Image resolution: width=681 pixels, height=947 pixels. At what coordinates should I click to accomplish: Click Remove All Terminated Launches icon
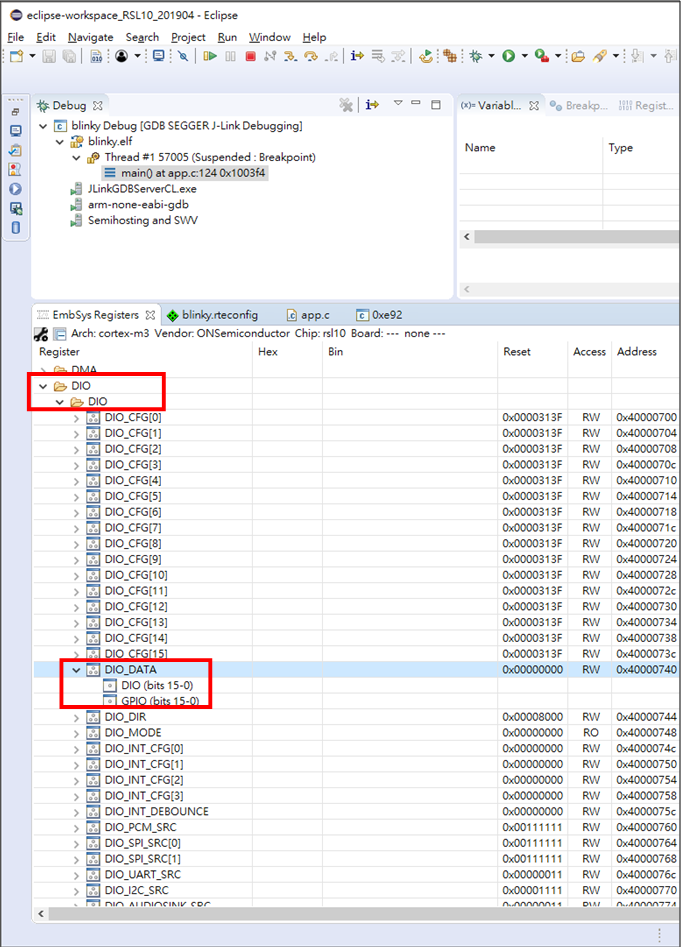click(345, 105)
